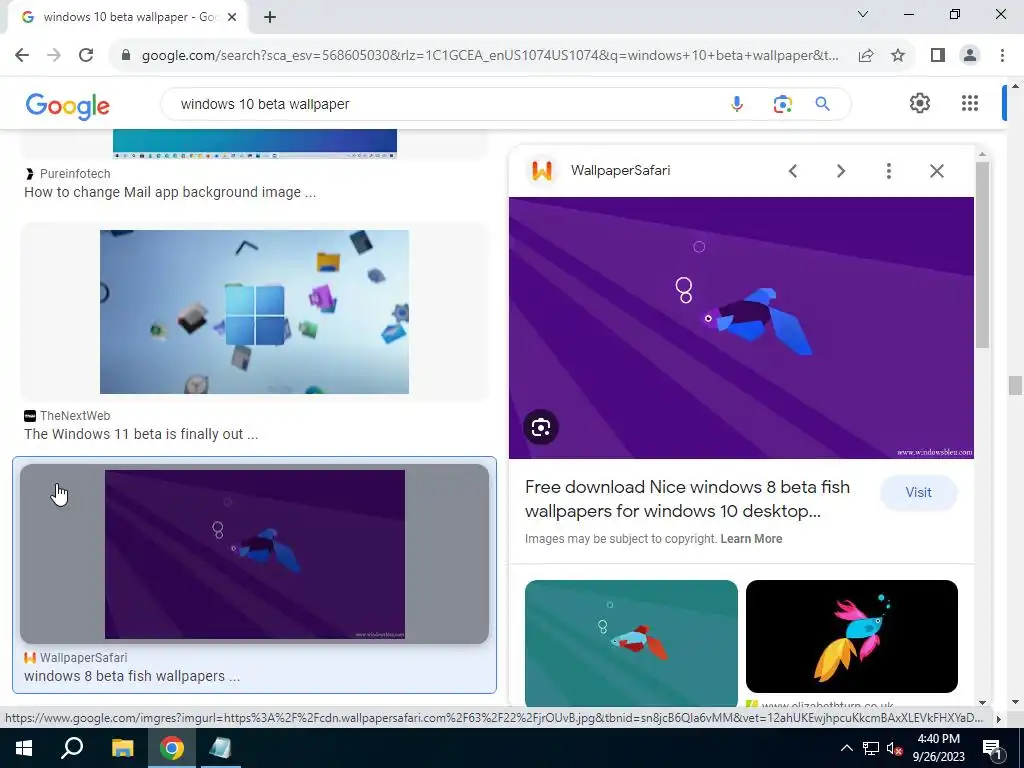This screenshot has height=768, width=1024.
Task: Bookmark this page with the star
Action: [x=898, y=56]
